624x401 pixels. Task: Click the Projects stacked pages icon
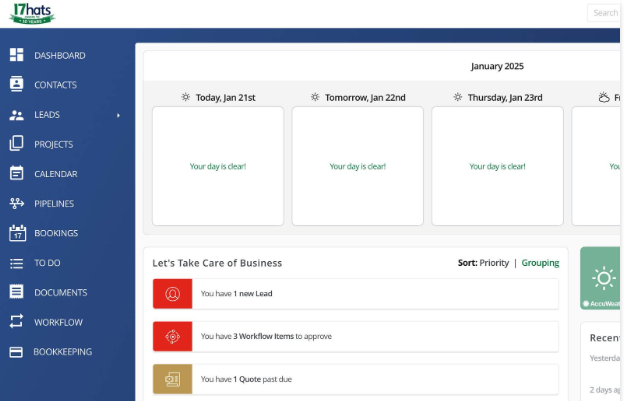pyautogui.click(x=16, y=144)
